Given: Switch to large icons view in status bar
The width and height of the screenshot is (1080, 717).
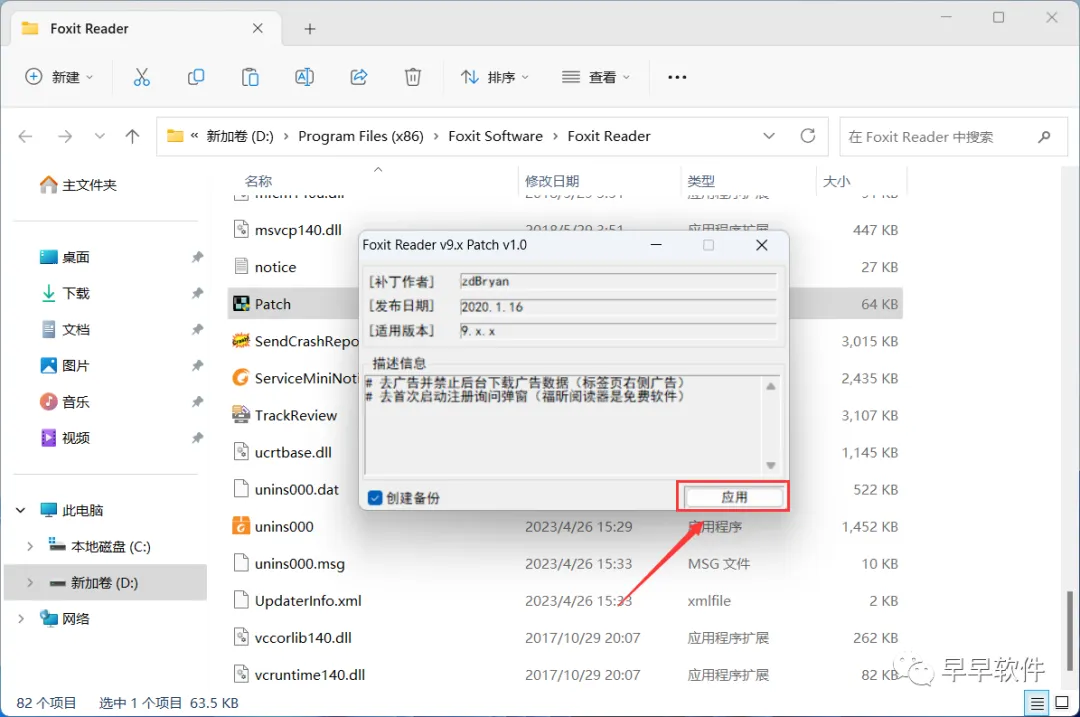Looking at the screenshot, I should (x=1062, y=703).
